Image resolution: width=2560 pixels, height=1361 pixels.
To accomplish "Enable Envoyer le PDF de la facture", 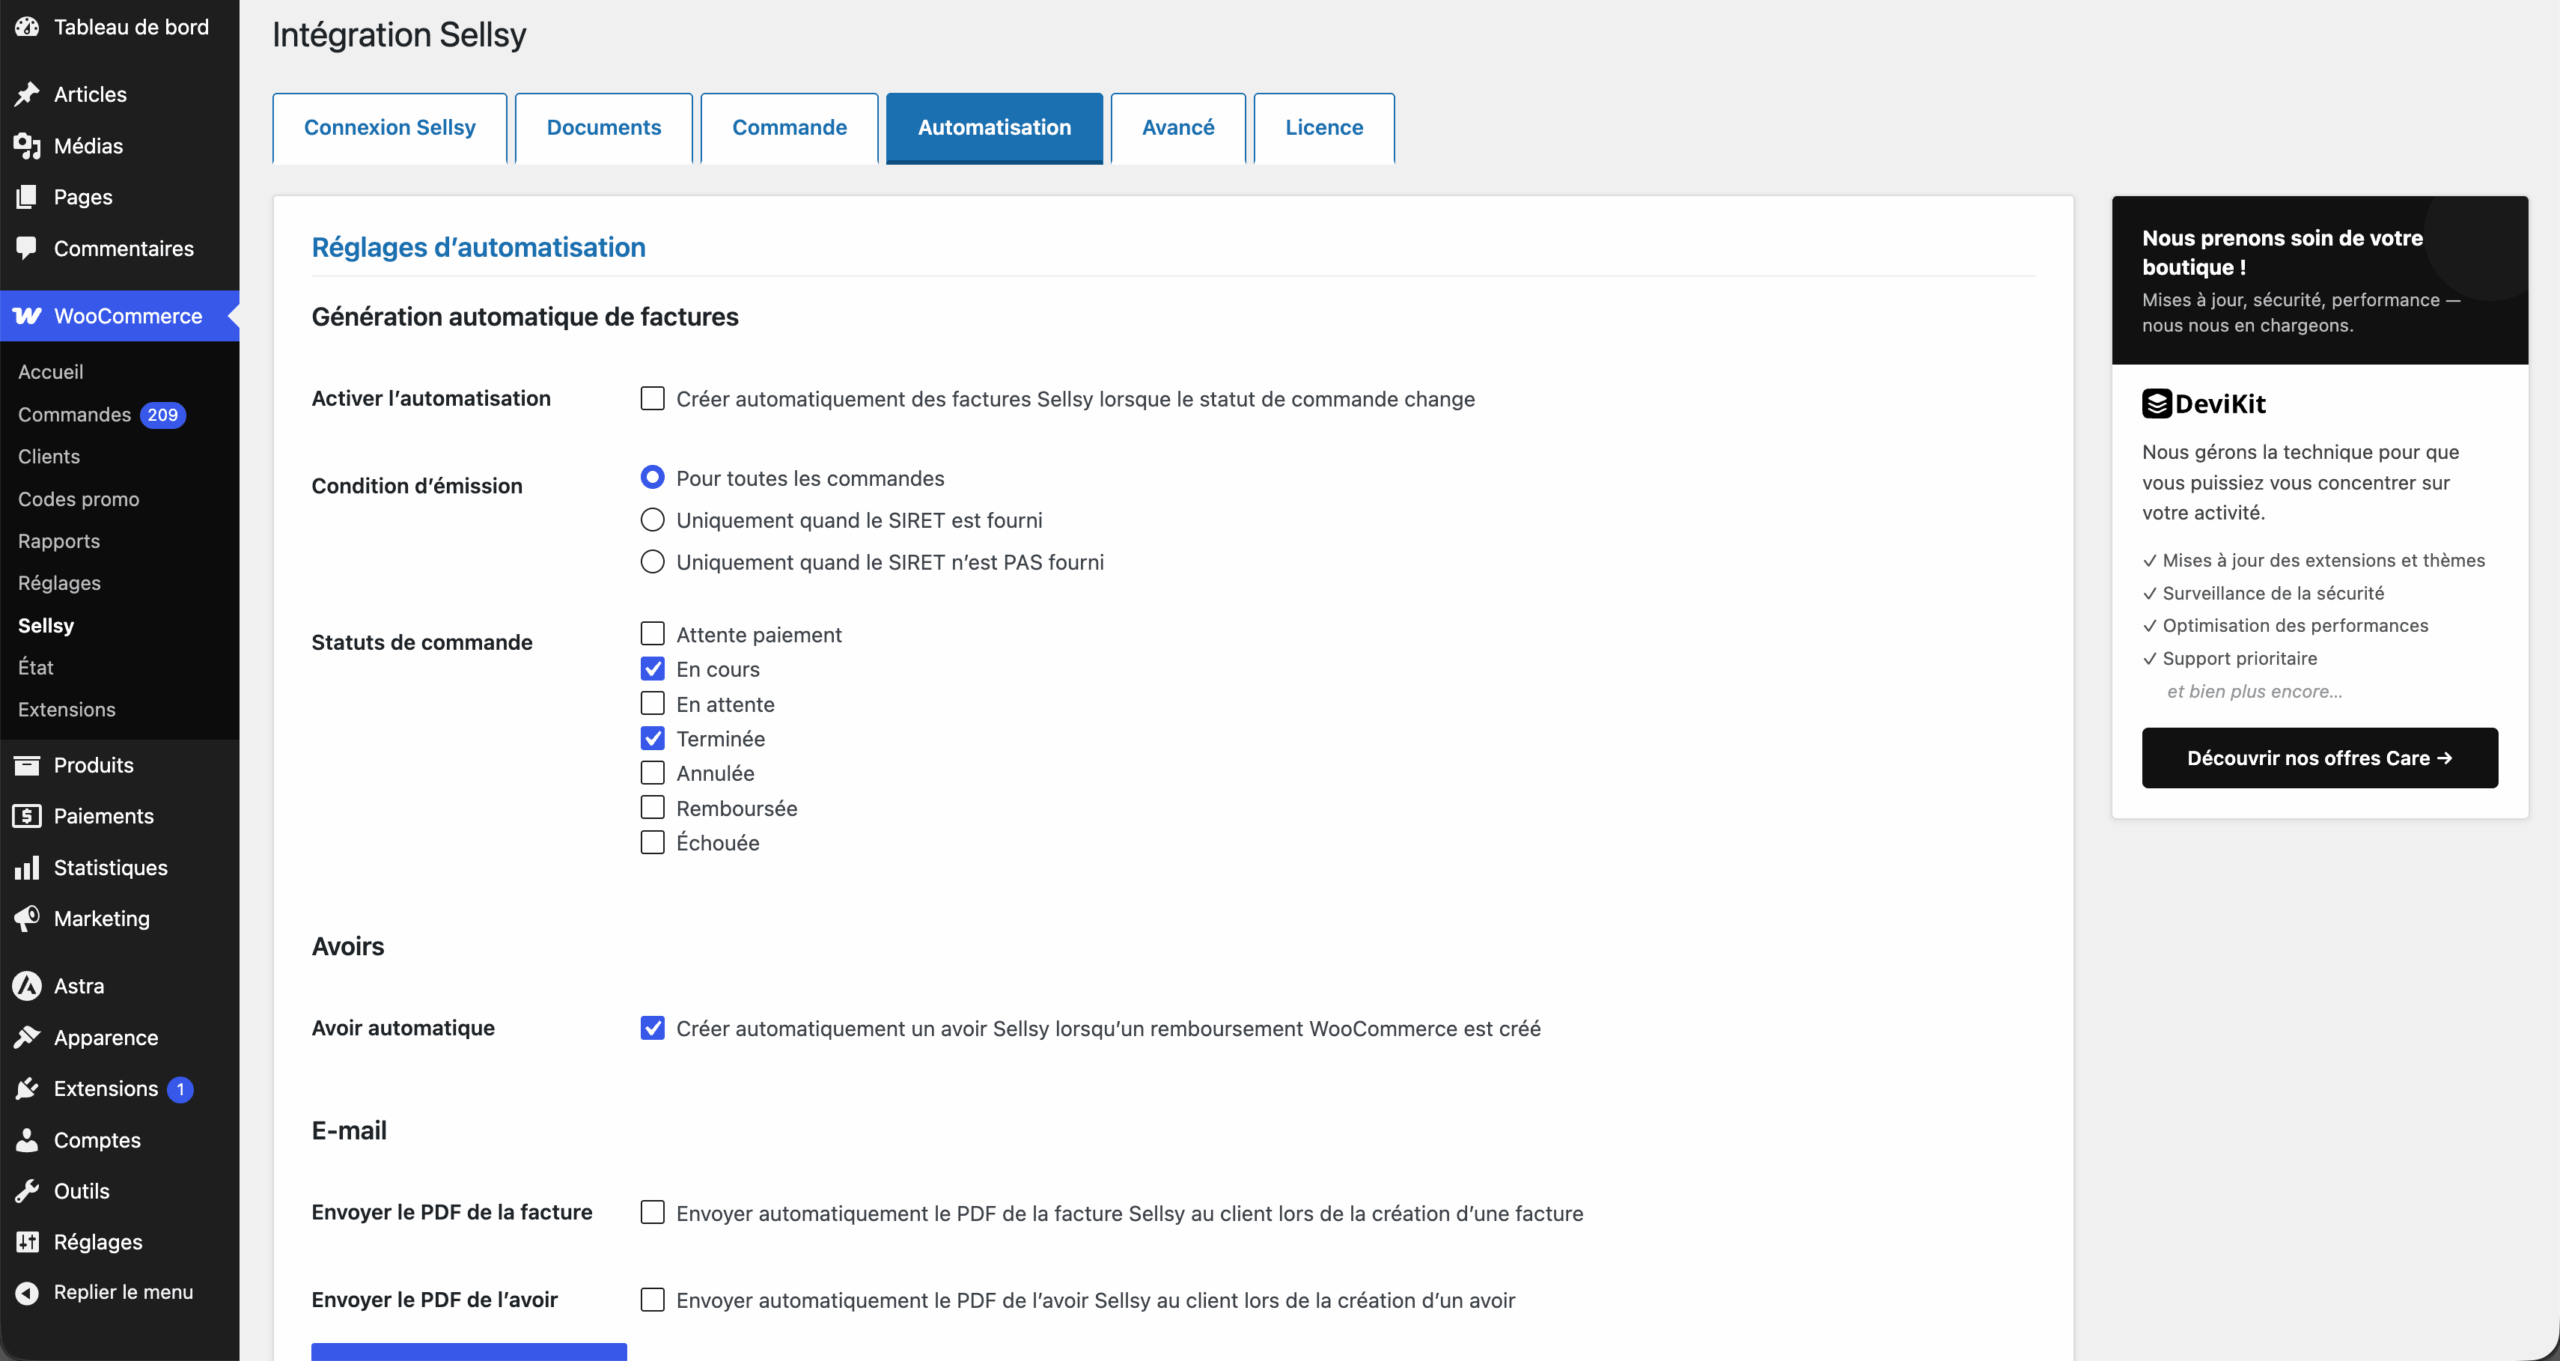I will [652, 1212].
